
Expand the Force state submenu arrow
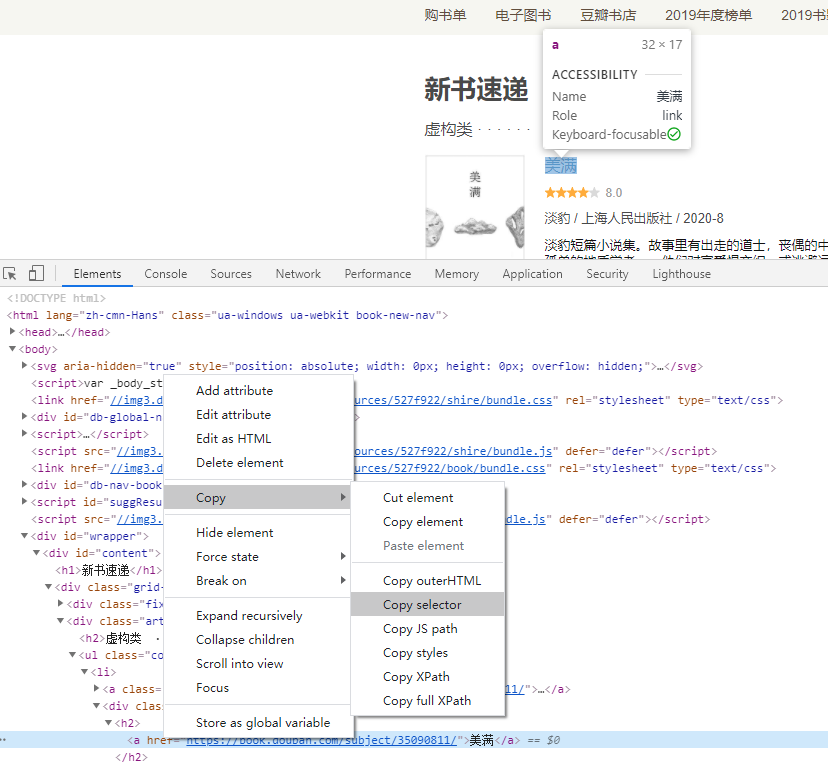click(x=343, y=557)
